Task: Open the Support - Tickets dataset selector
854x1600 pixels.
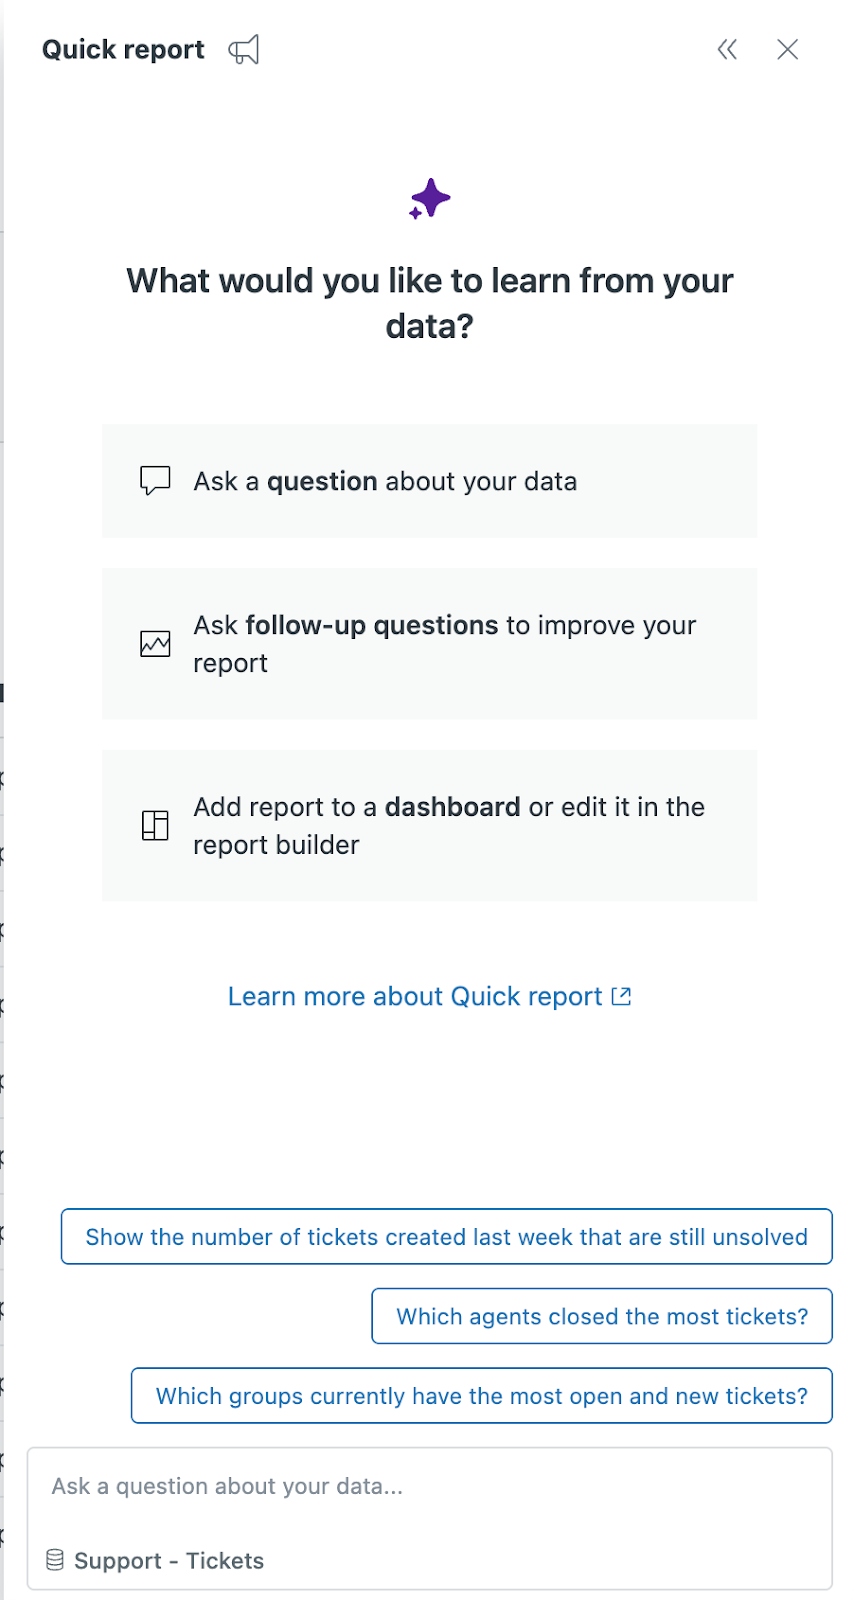Action: [x=168, y=1561]
